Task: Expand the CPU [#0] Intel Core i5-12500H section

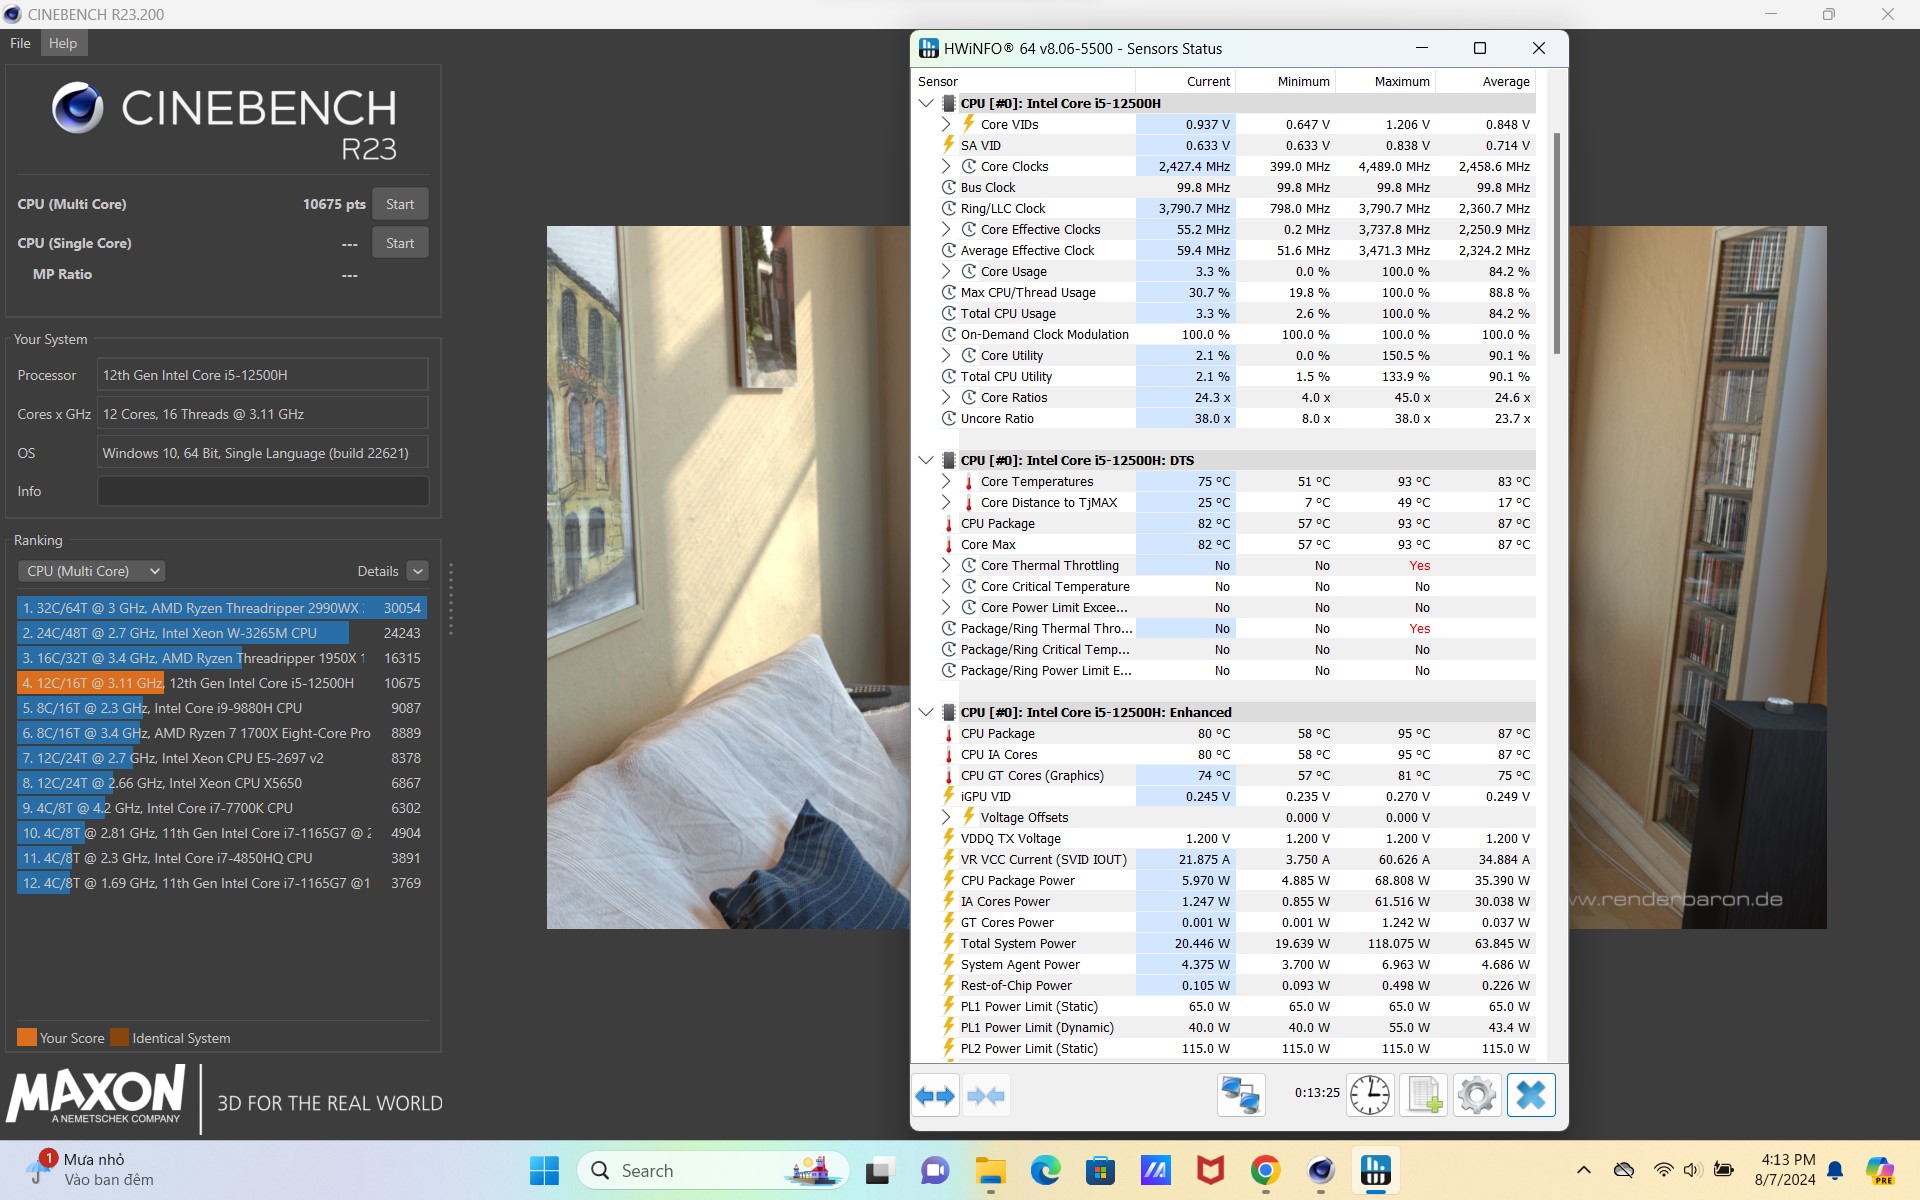Action: (x=928, y=104)
